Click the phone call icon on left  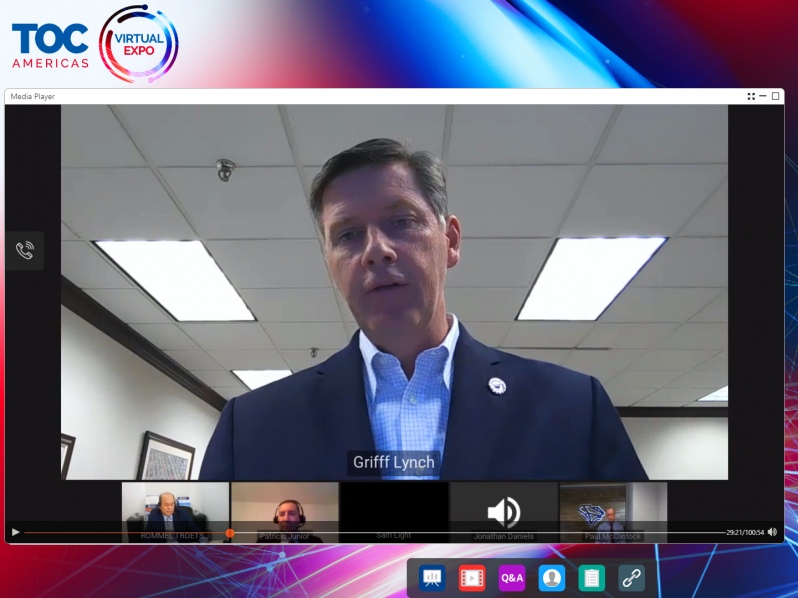coord(24,250)
